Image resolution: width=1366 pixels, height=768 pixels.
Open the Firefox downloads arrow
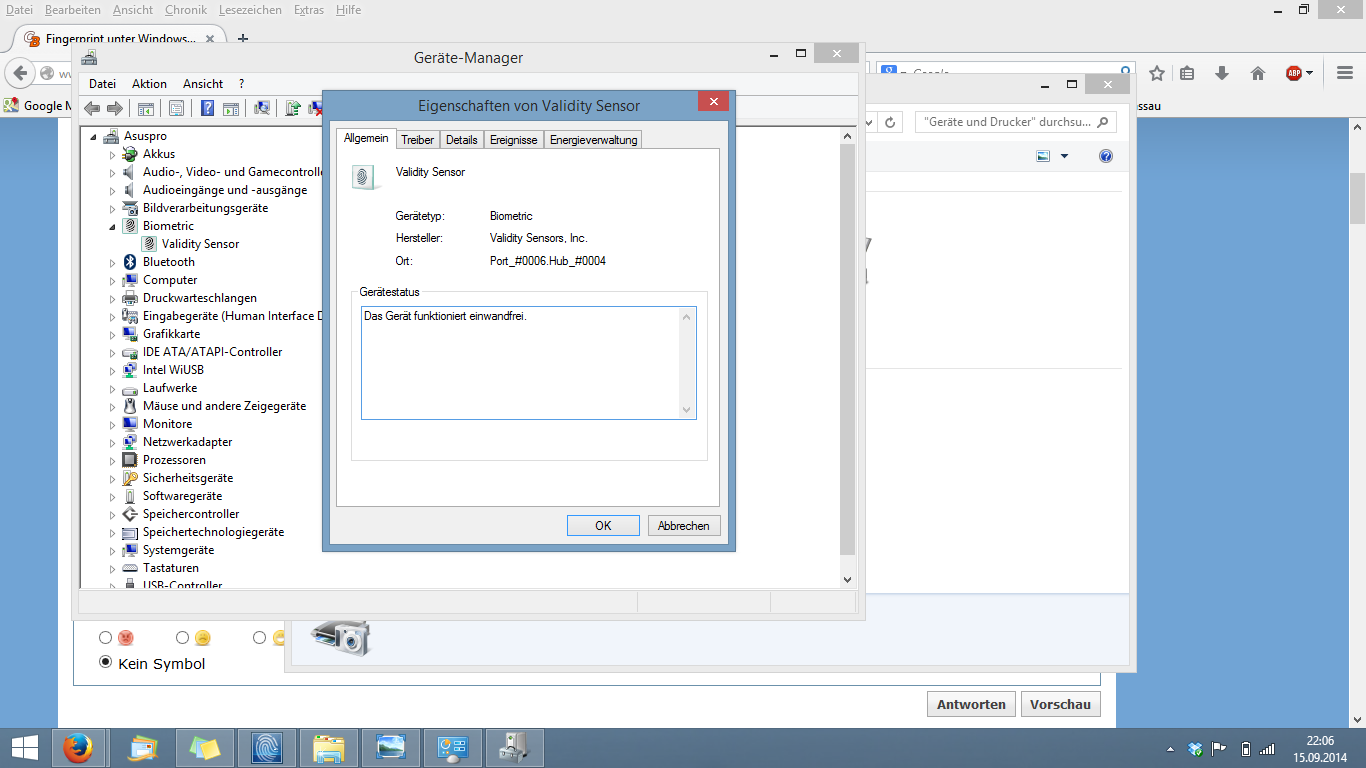click(x=1222, y=73)
